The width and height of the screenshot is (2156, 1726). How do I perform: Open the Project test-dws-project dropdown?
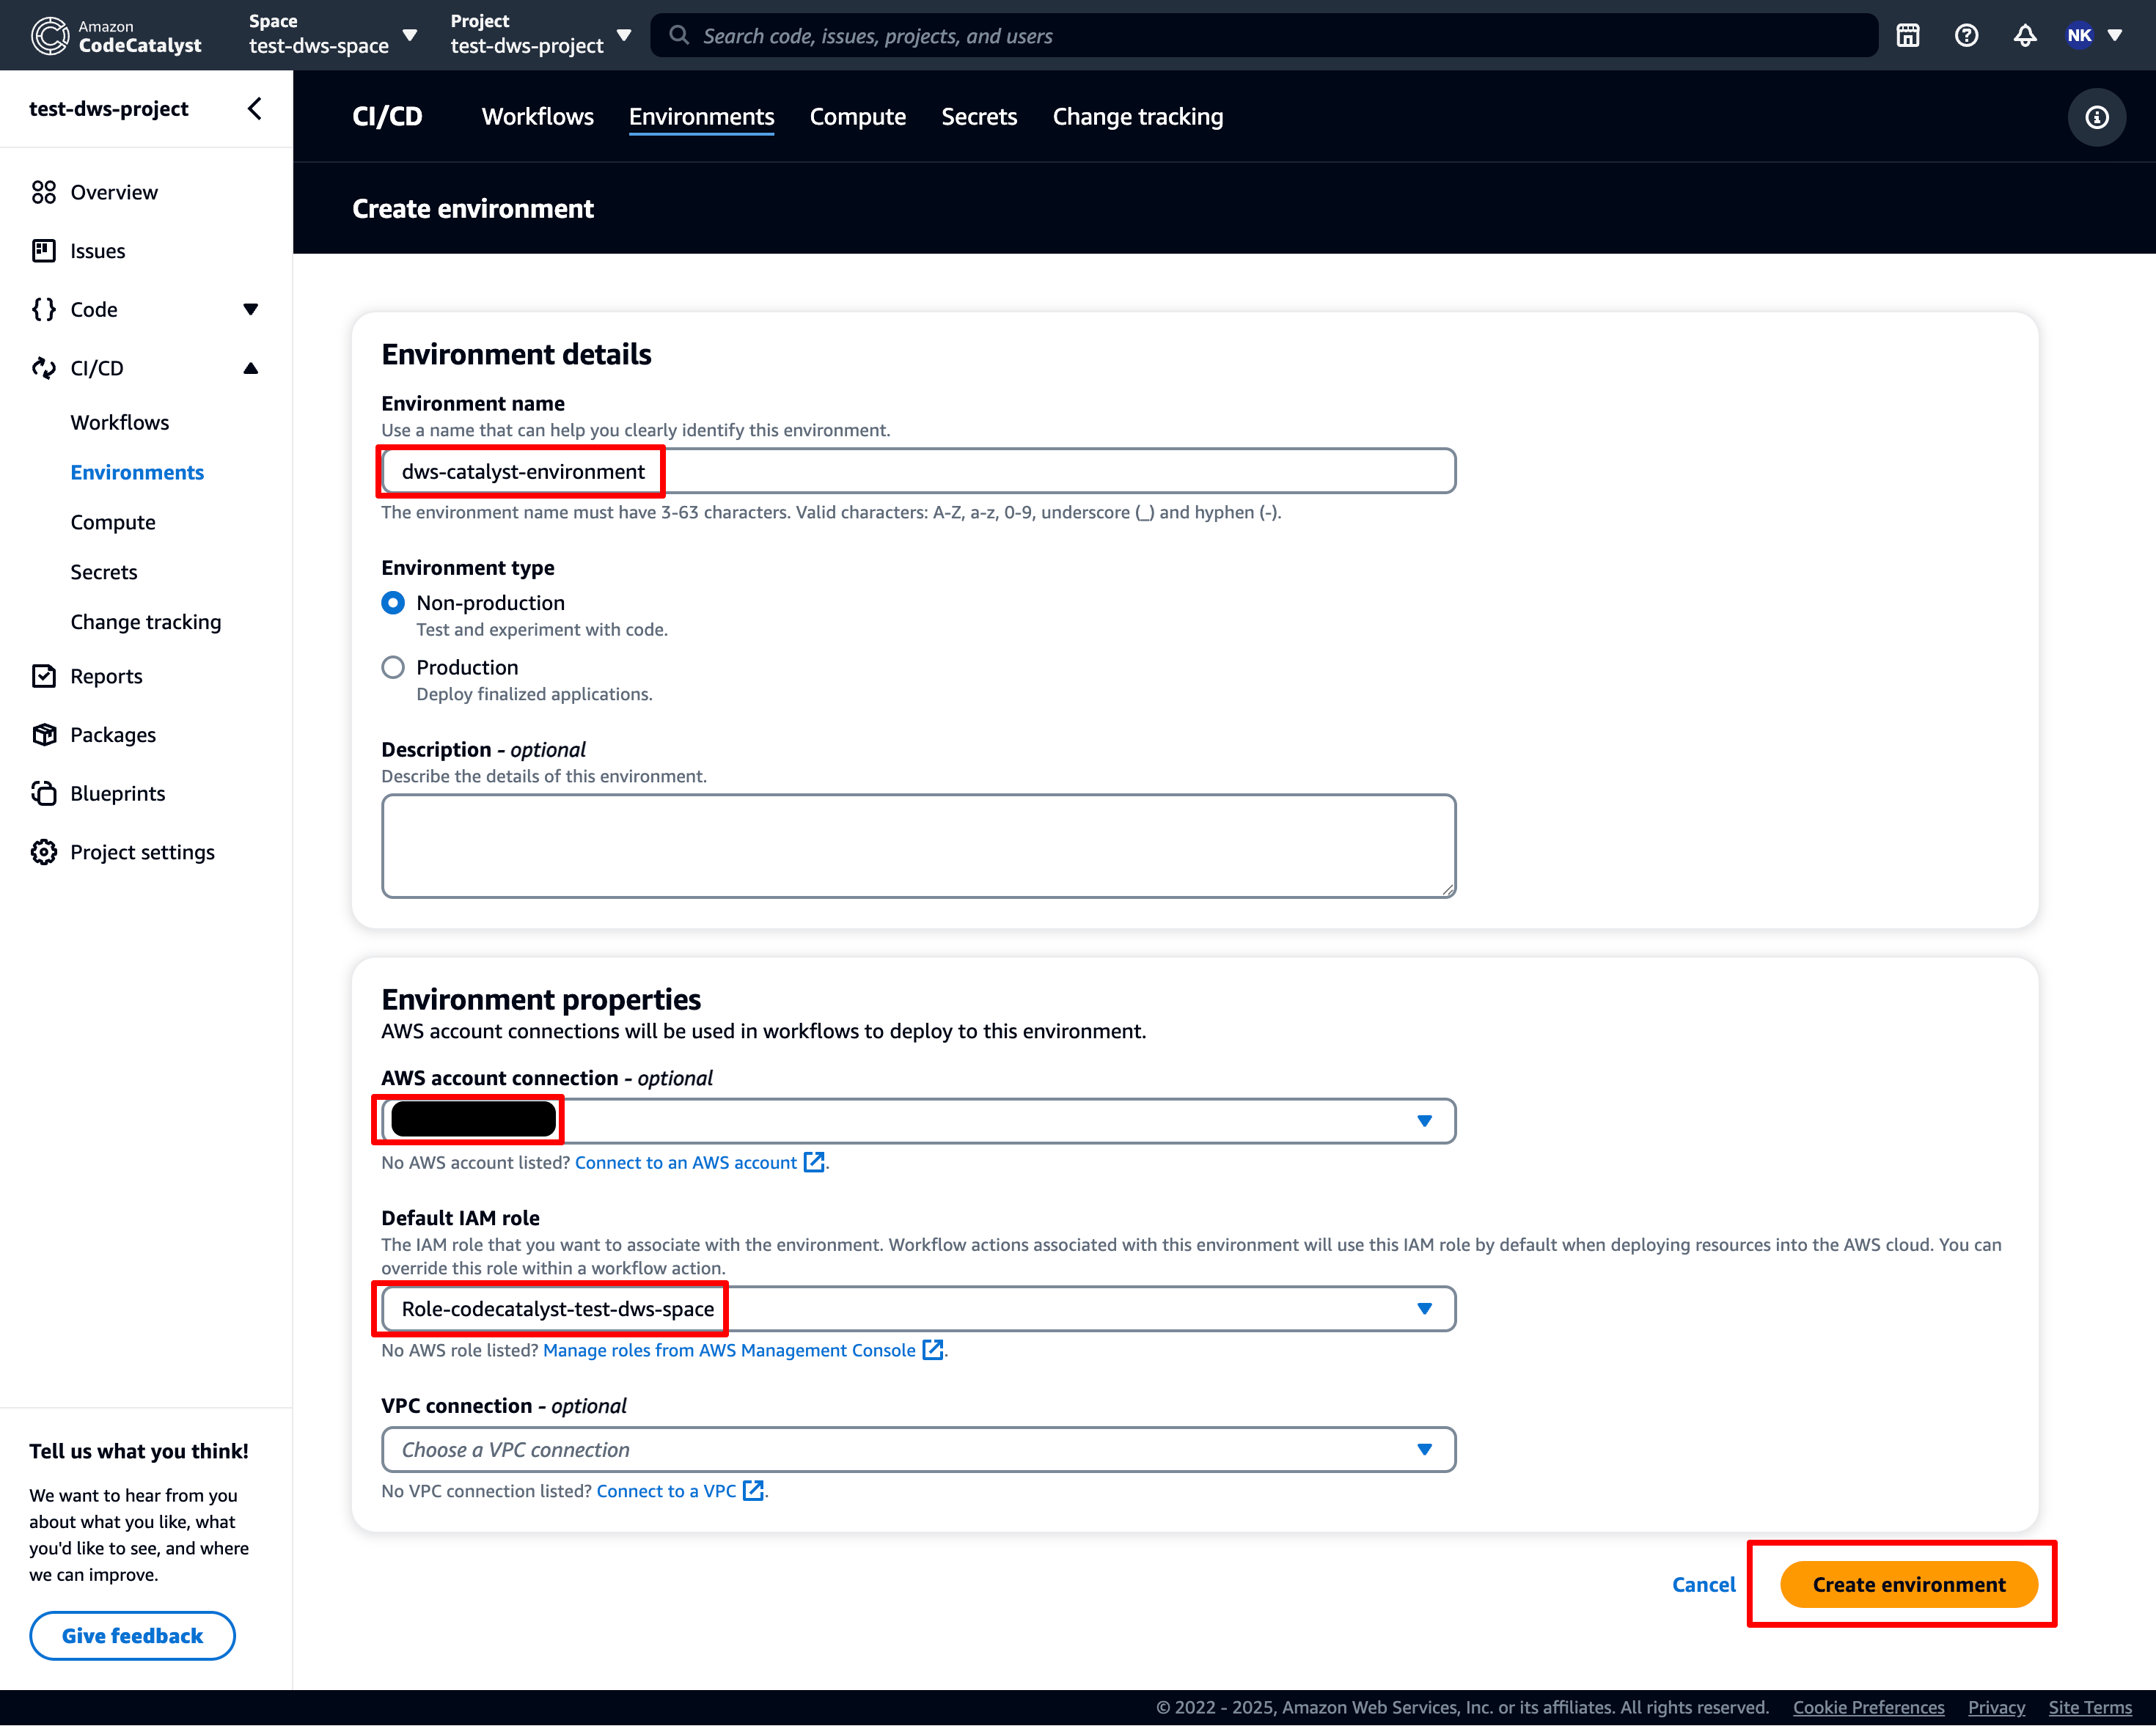541,35
